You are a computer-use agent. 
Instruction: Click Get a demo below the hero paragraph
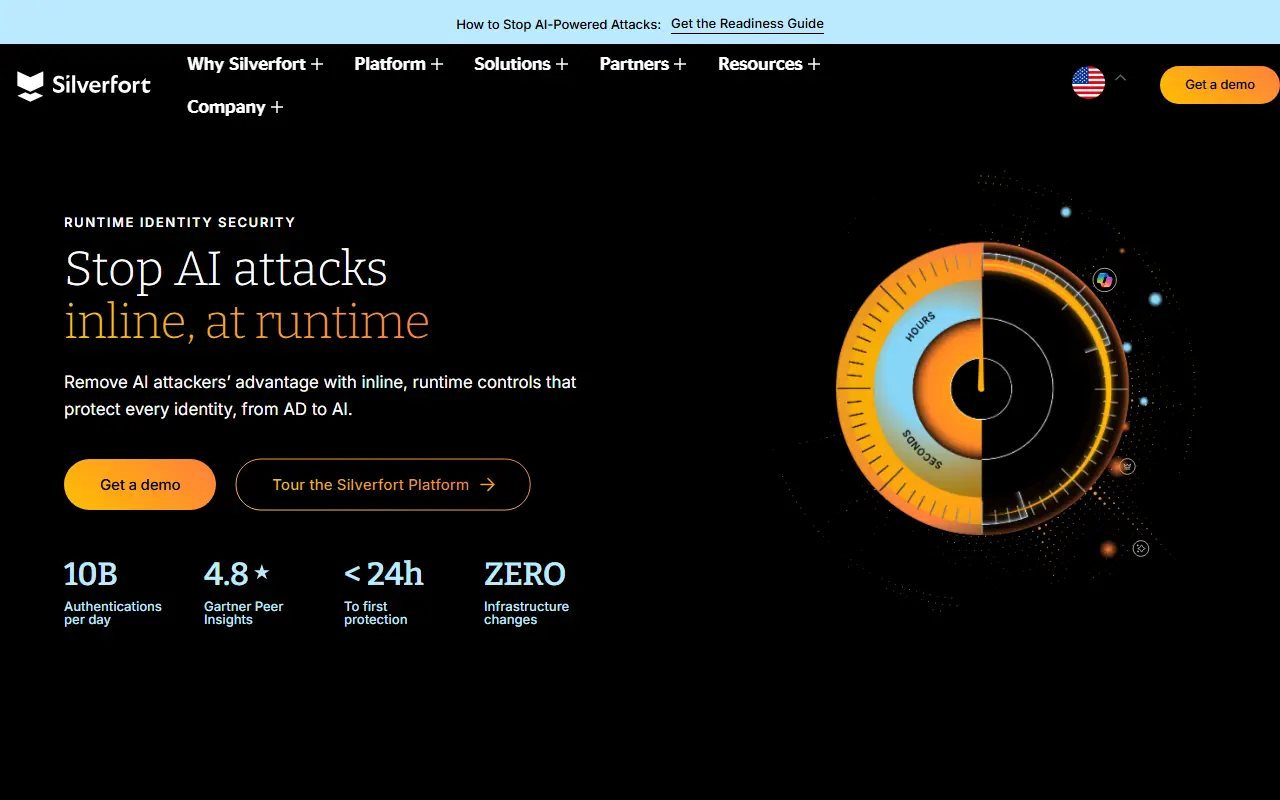coord(140,485)
